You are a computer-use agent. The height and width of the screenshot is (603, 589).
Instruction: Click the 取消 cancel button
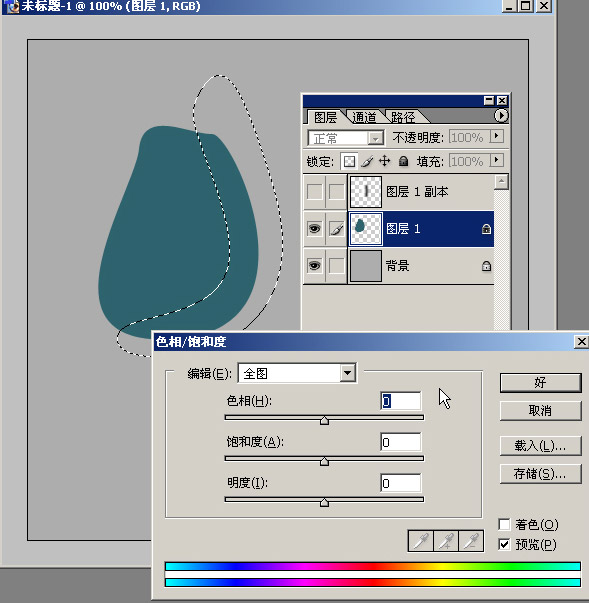click(x=540, y=411)
